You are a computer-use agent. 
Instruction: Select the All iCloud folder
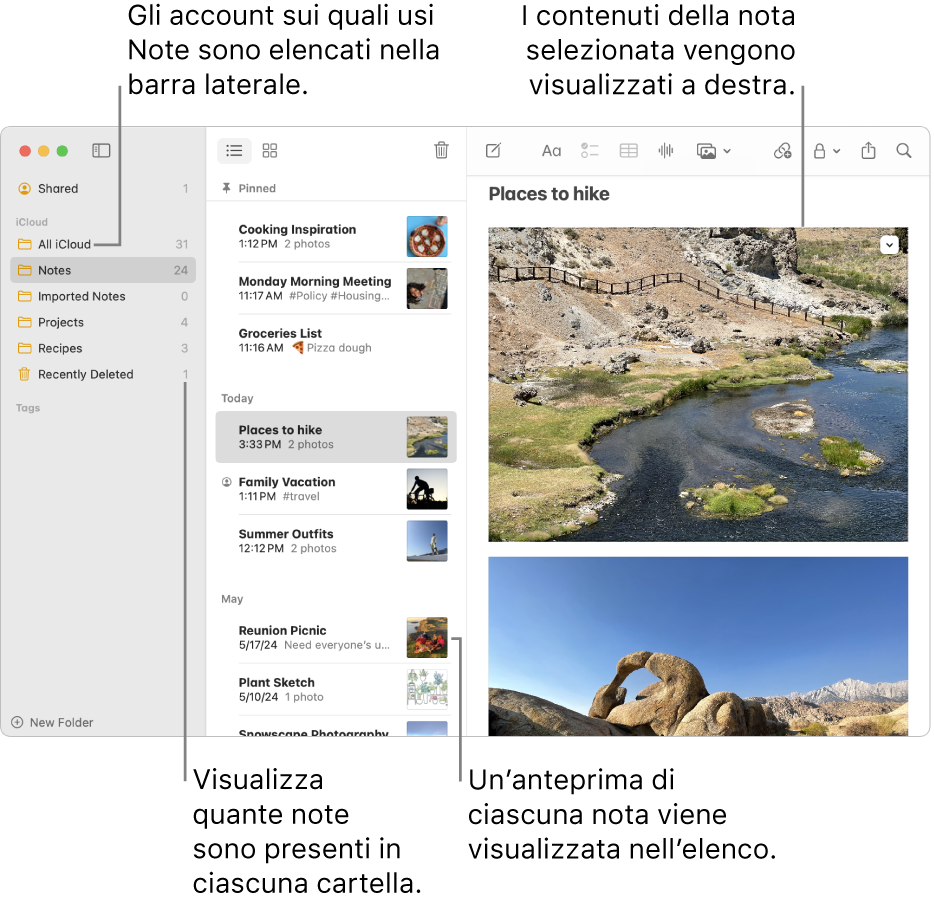point(103,244)
